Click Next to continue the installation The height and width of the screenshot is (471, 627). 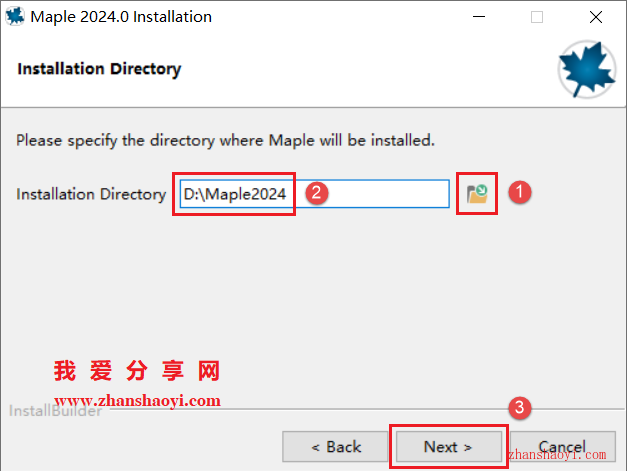point(449,447)
